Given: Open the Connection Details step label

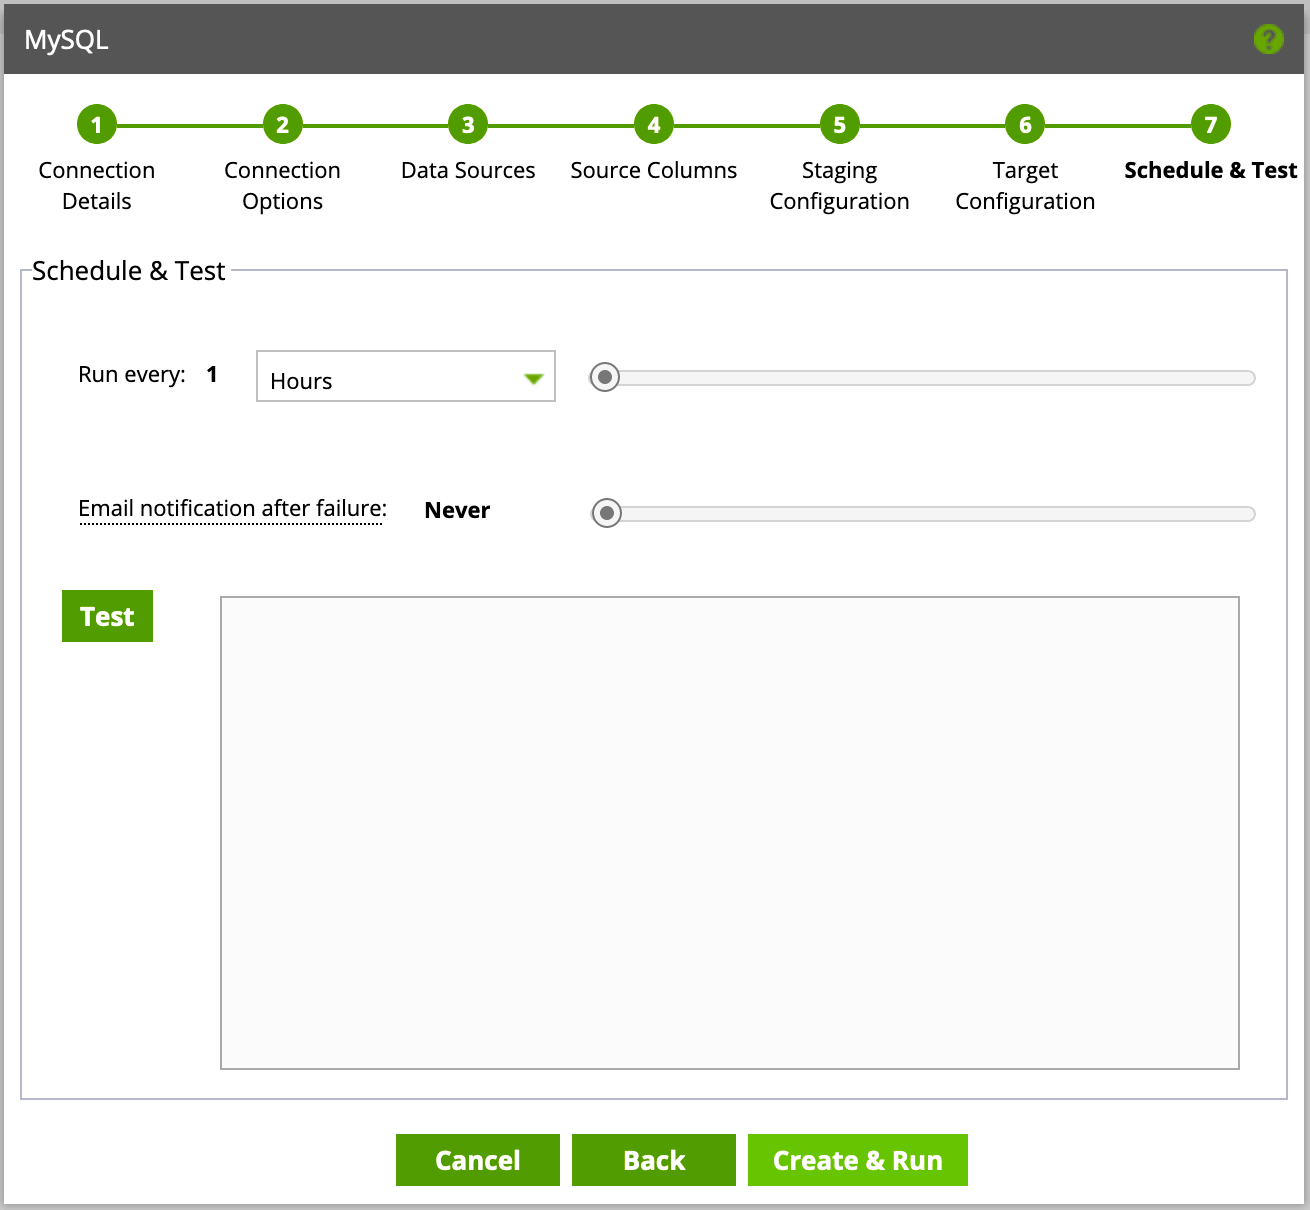Looking at the screenshot, I should click(97, 186).
